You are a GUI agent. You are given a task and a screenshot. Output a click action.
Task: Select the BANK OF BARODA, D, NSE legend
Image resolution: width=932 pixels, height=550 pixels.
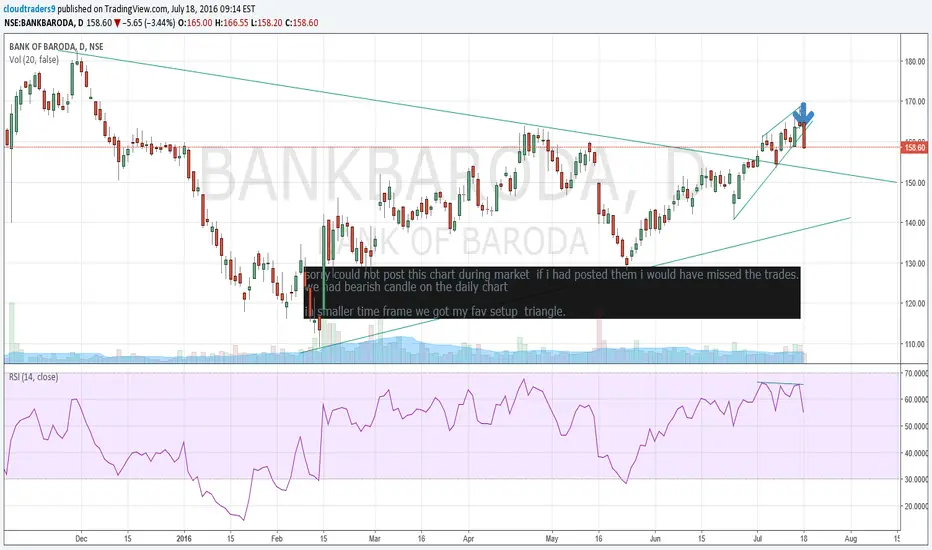click(56, 46)
